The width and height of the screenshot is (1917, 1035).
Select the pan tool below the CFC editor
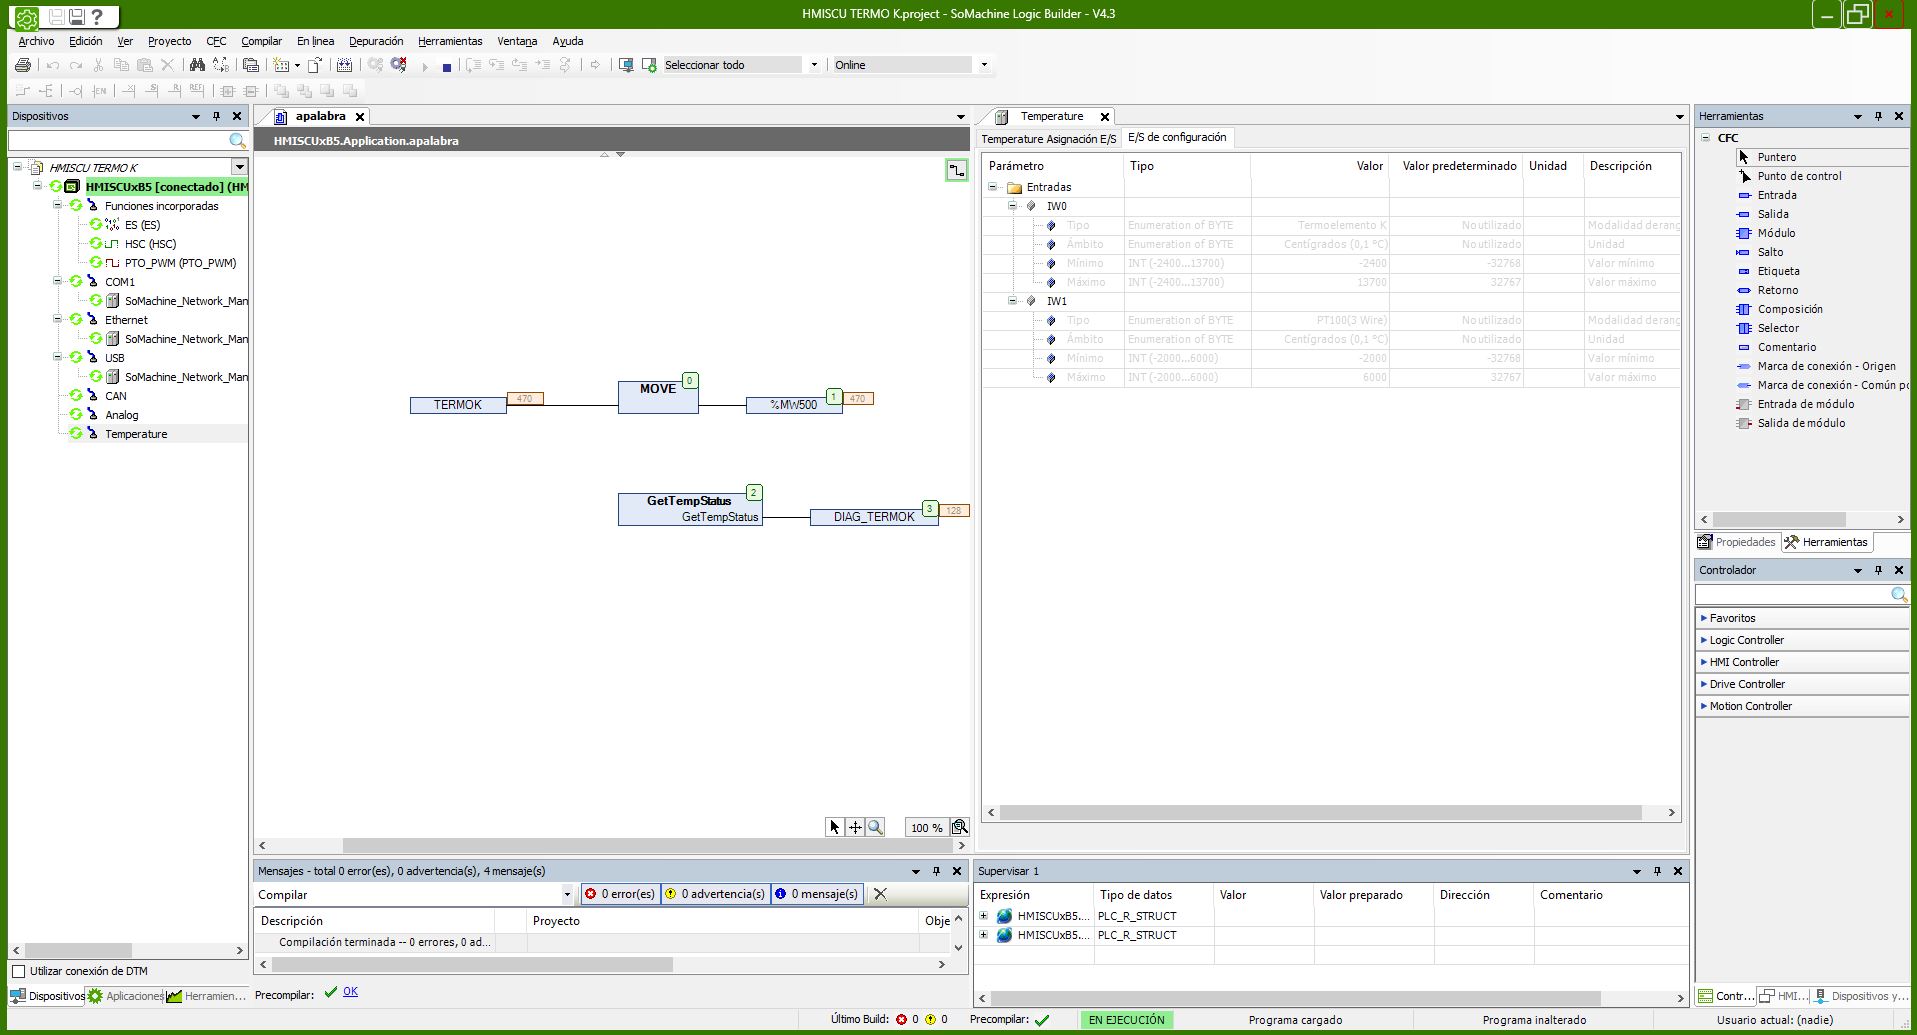click(x=855, y=827)
